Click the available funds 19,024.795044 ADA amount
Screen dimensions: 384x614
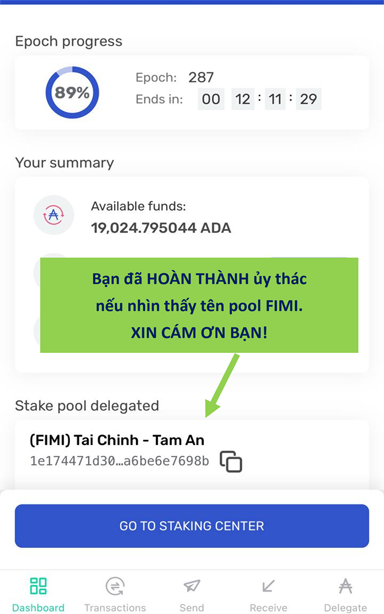[161, 228]
